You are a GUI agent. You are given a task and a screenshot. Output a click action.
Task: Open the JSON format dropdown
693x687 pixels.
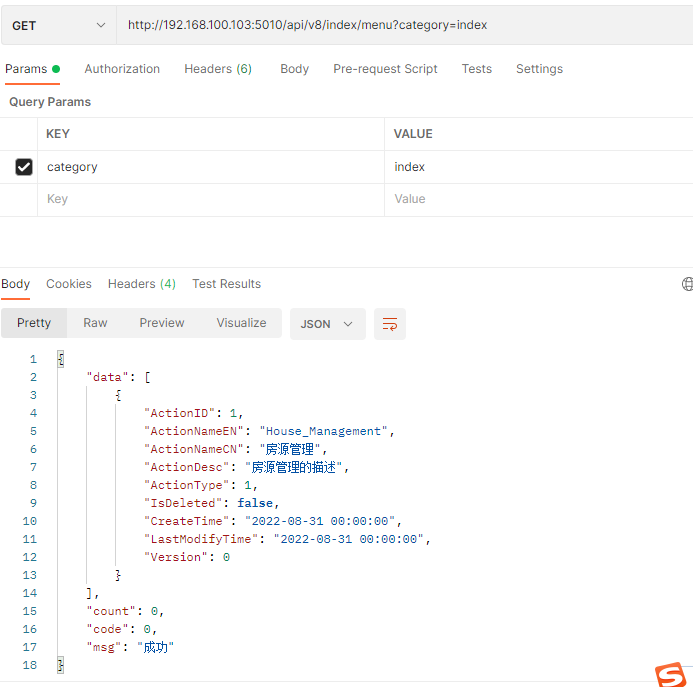click(x=327, y=324)
